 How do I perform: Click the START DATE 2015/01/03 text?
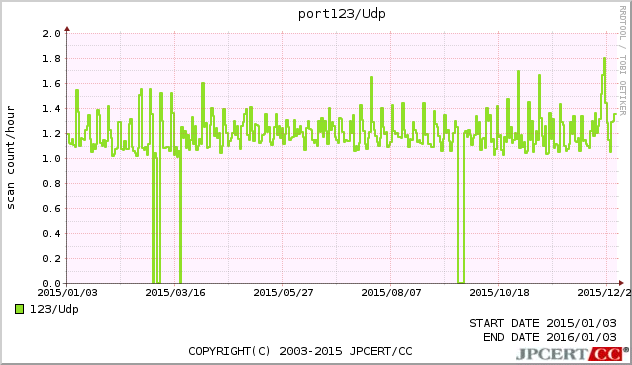[543, 323]
